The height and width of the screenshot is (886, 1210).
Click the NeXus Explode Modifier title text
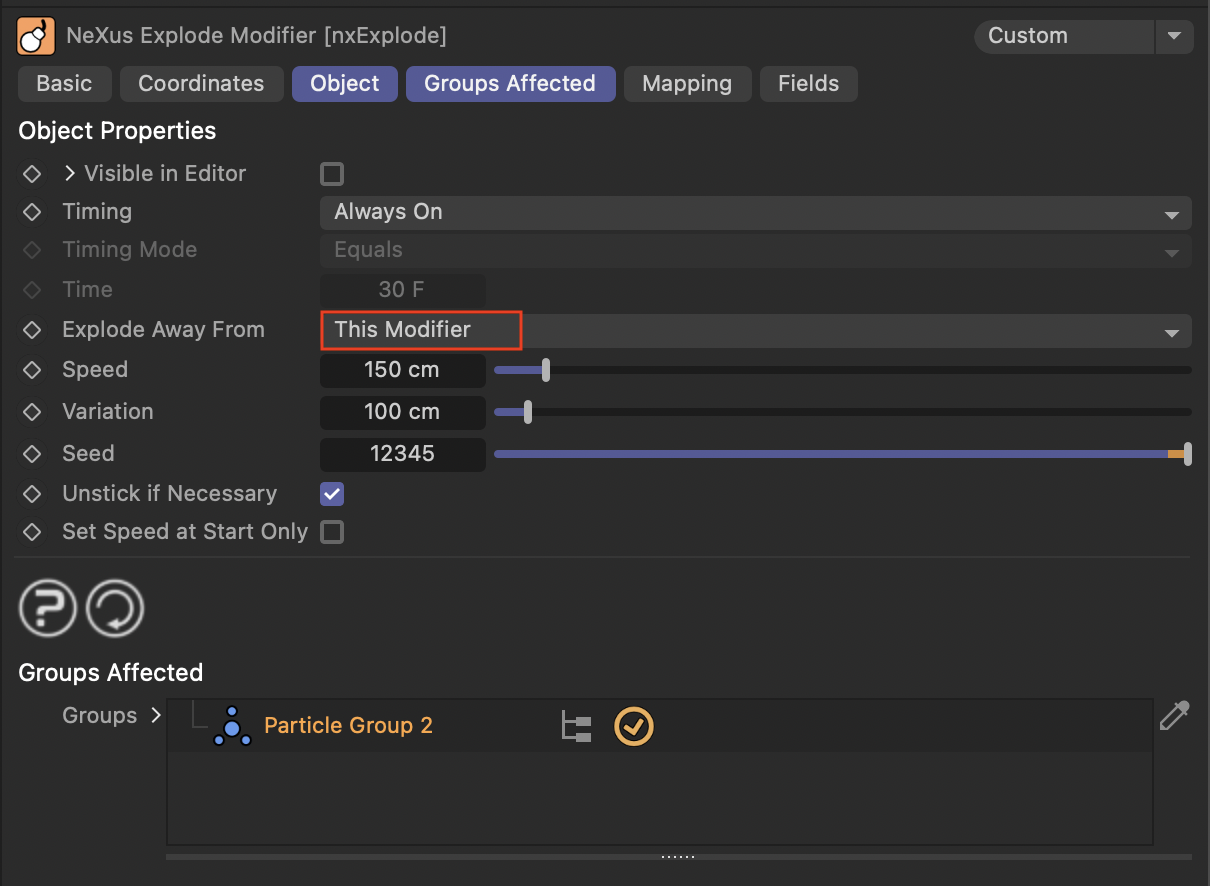(256, 37)
